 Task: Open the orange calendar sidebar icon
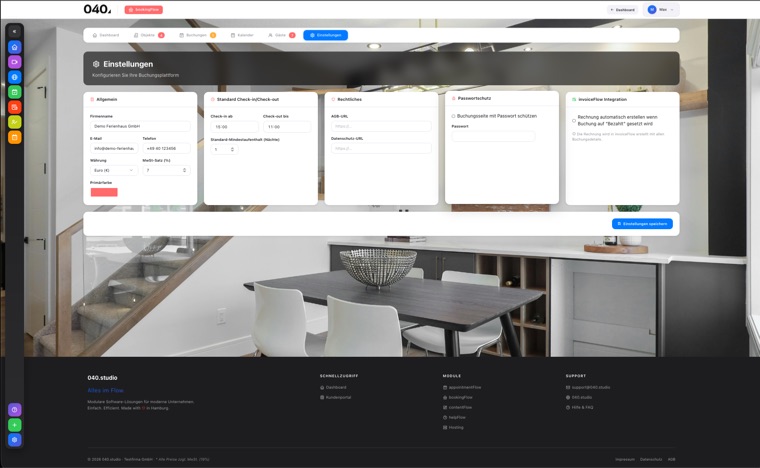[15, 138]
